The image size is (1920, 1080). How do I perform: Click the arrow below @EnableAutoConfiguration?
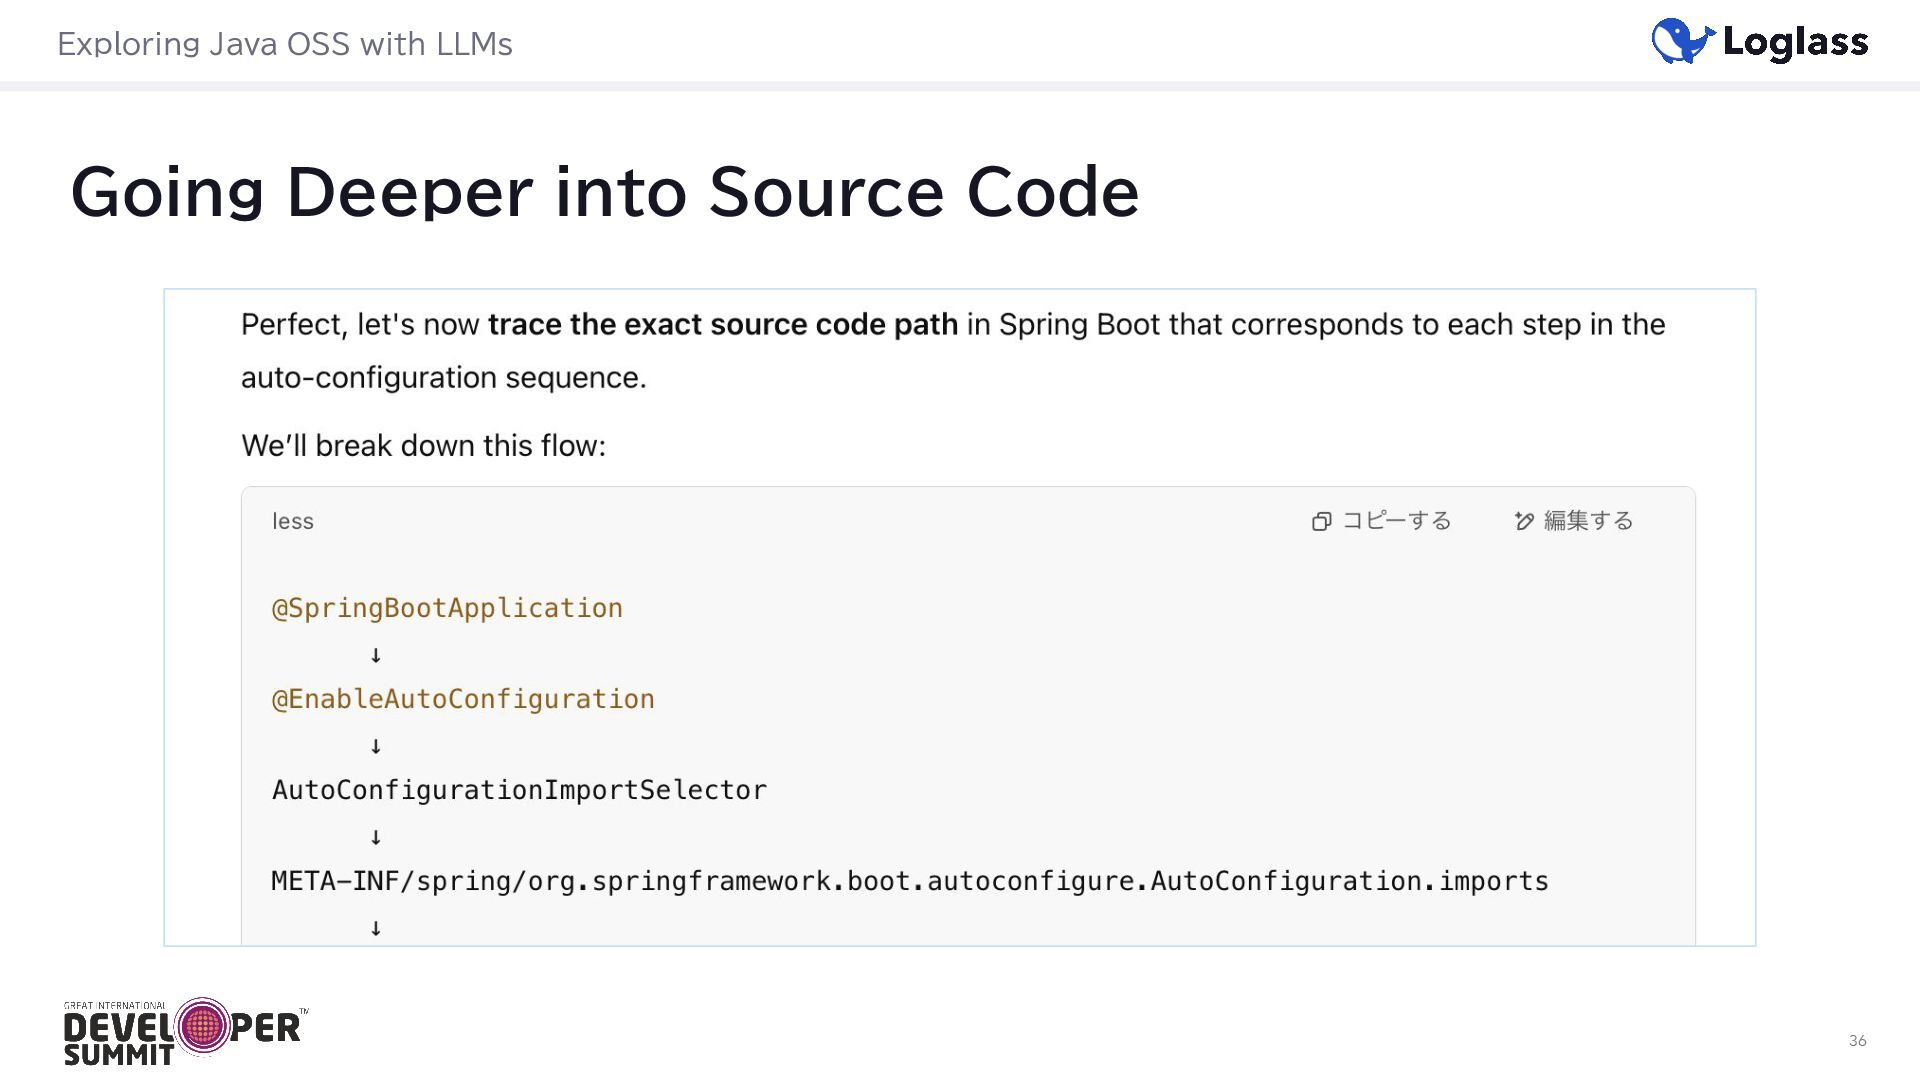pos(376,746)
